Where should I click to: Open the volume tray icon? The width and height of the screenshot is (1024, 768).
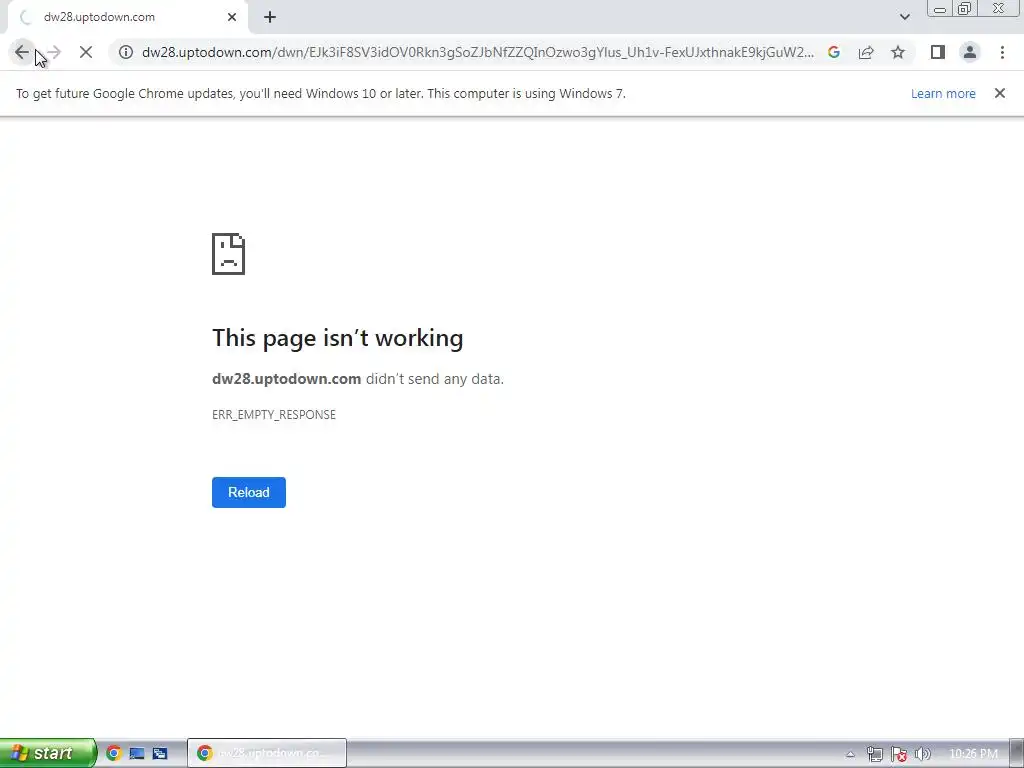coord(923,754)
